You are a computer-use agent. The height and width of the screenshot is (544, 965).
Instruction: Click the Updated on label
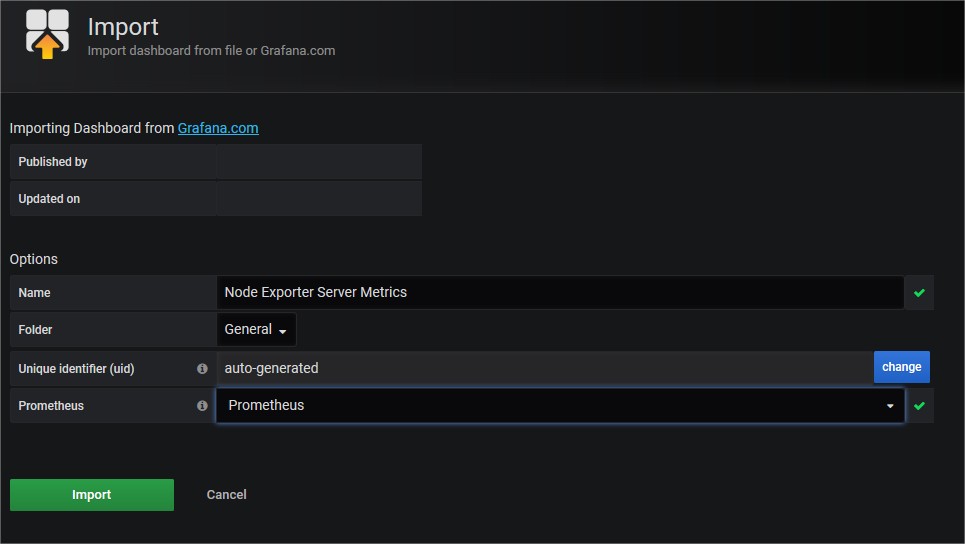[x=49, y=199]
